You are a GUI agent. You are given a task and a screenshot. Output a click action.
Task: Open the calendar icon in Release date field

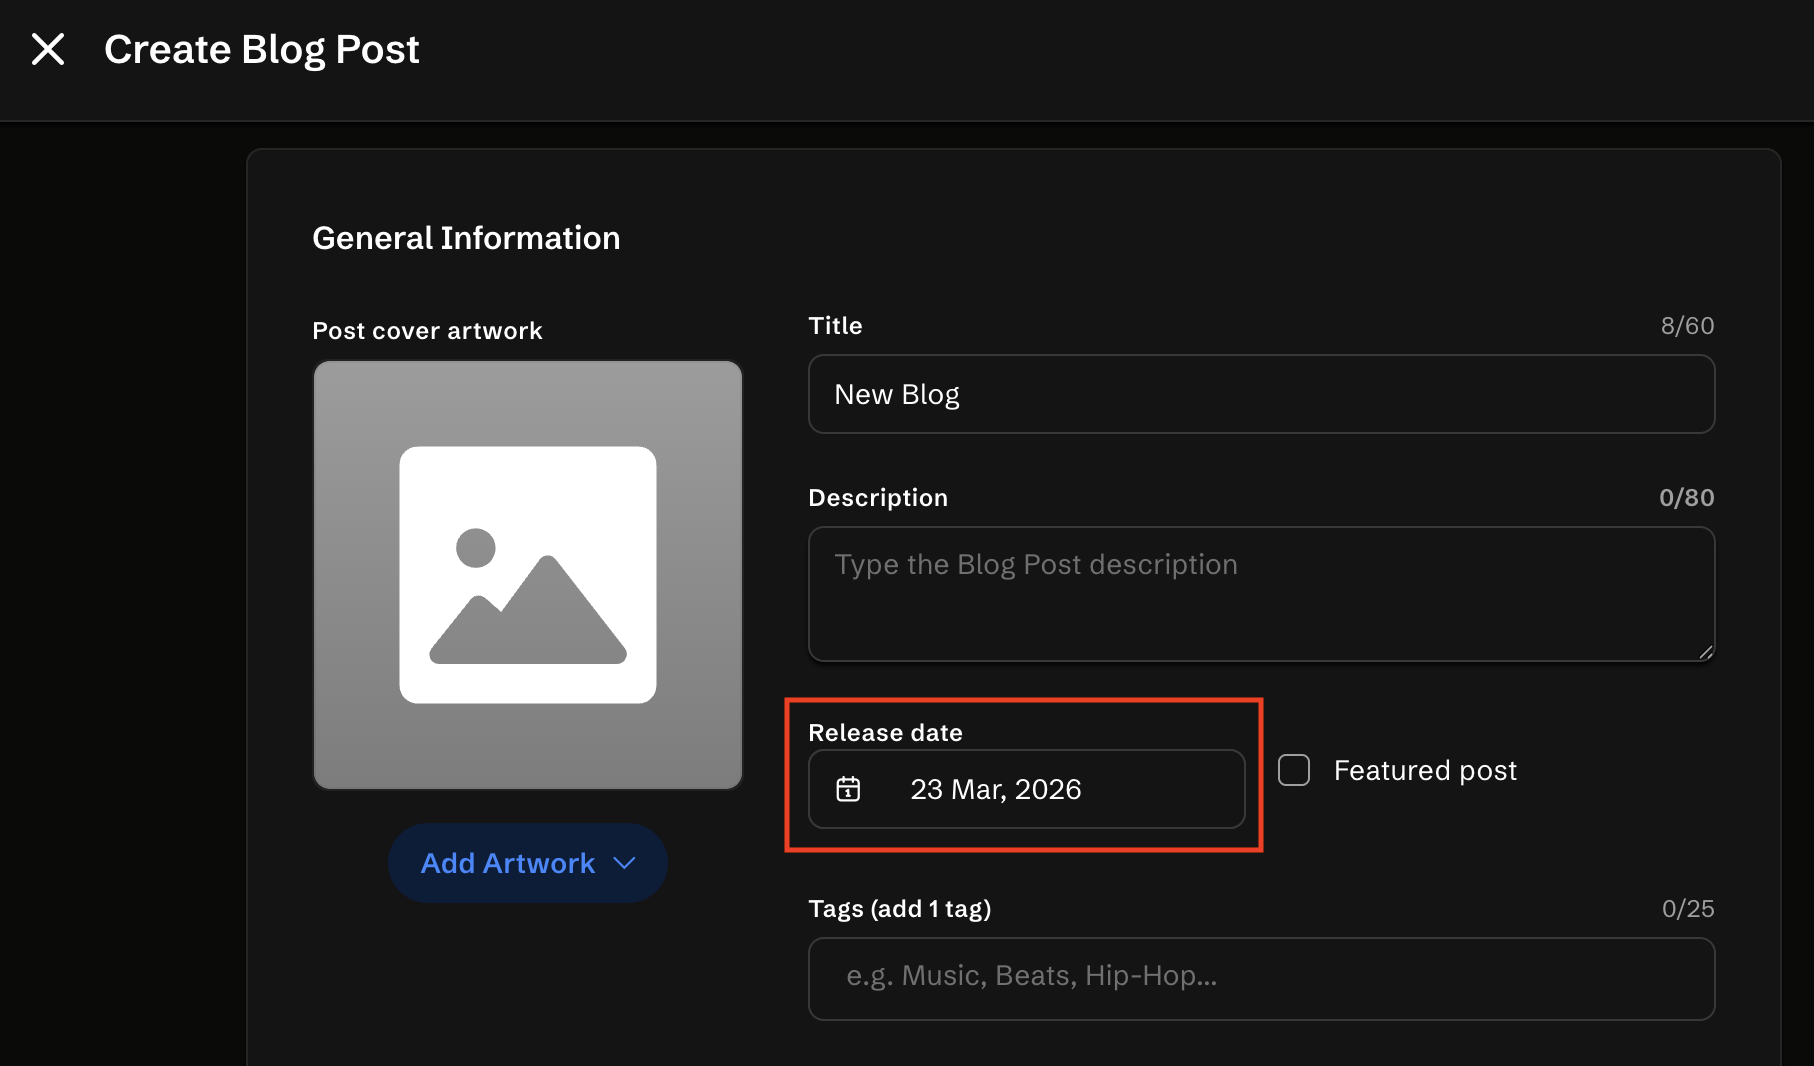(x=848, y=790)
